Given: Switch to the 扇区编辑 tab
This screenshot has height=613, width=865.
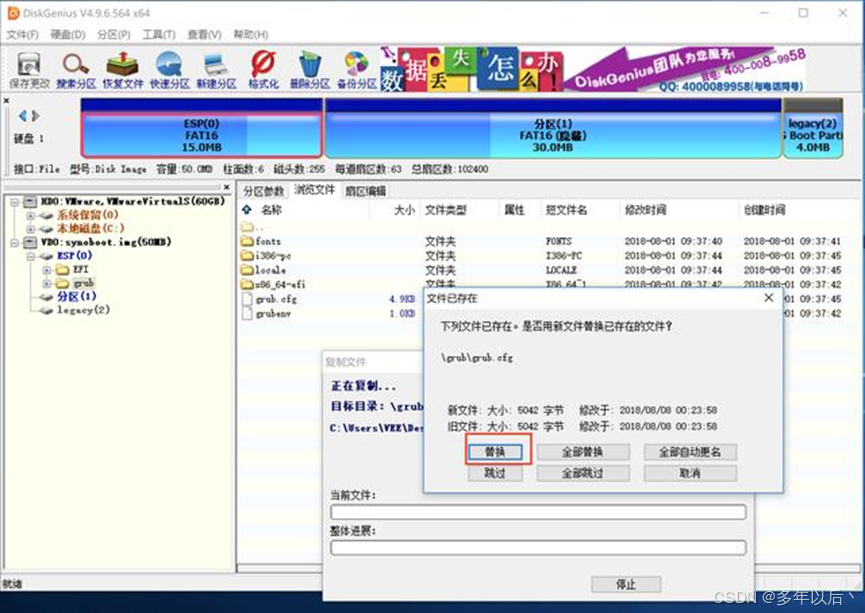Looking at the screenshot, I should [x=365, y=191].
